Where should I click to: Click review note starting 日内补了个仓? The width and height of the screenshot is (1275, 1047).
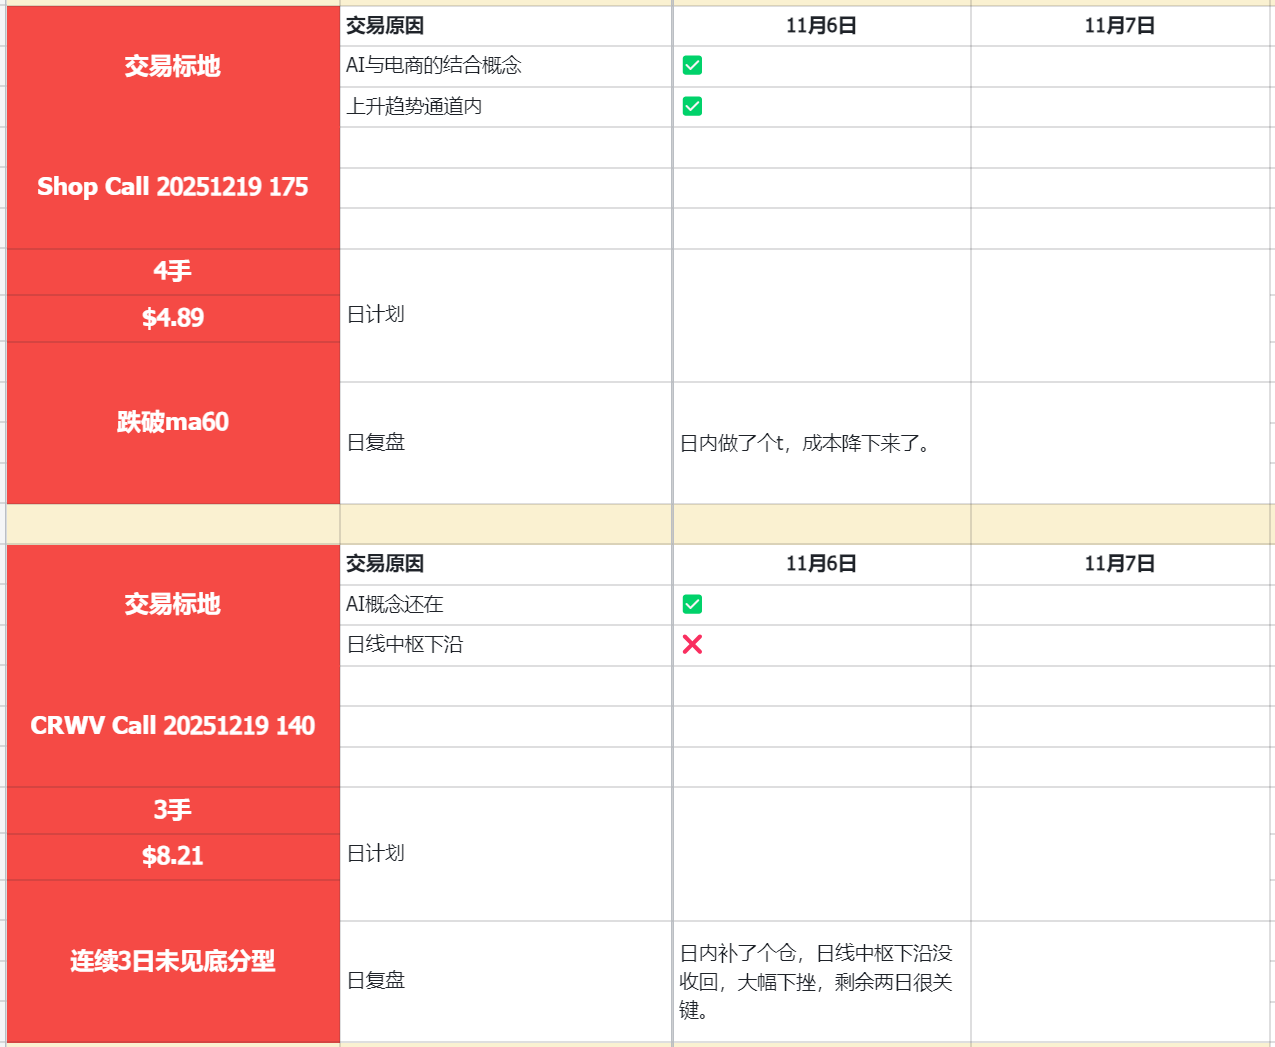click(816, 982)
